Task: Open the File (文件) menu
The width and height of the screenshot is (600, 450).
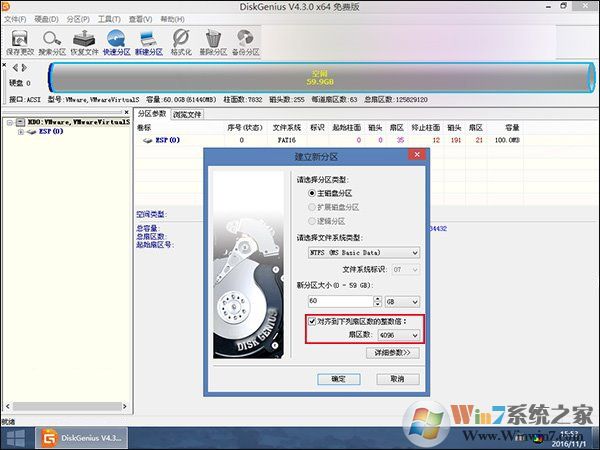Action: (15, 19)
